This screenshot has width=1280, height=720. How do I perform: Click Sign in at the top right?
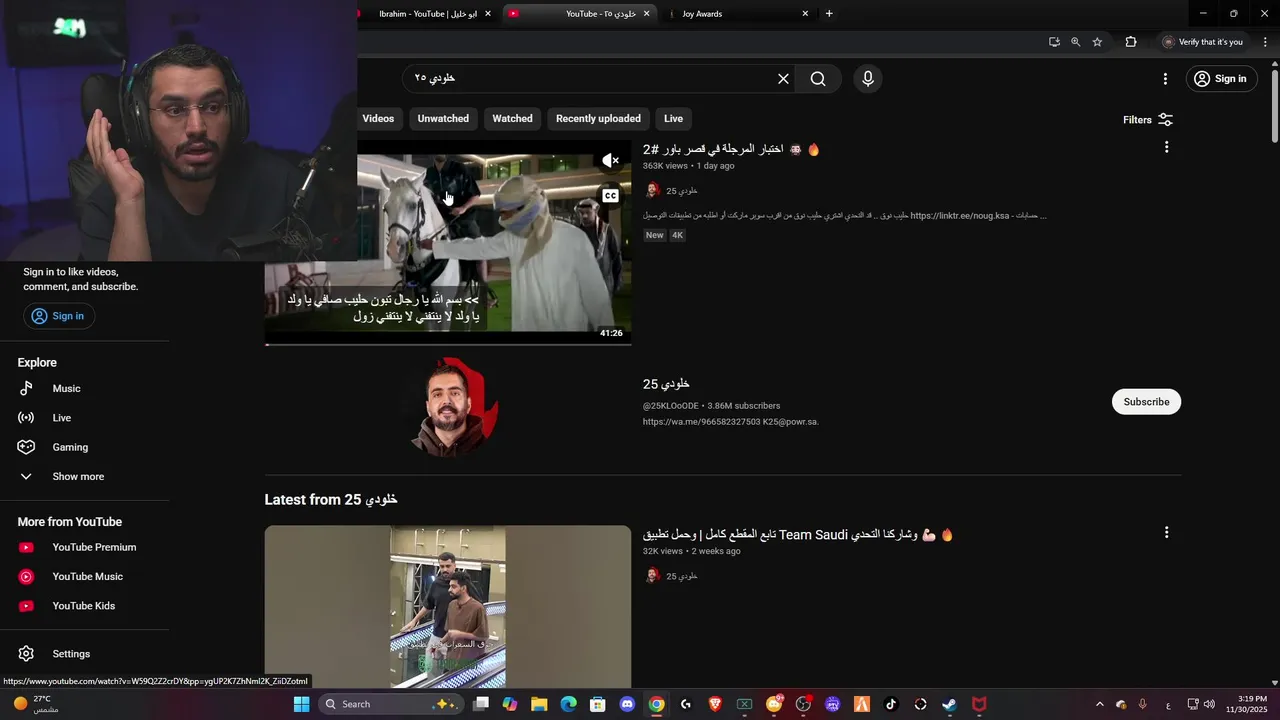pos(1221,79)
